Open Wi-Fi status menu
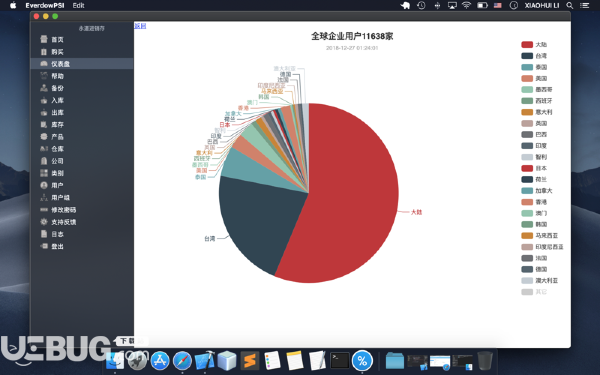This screenshot has height=375, width=600. (466, 5)
